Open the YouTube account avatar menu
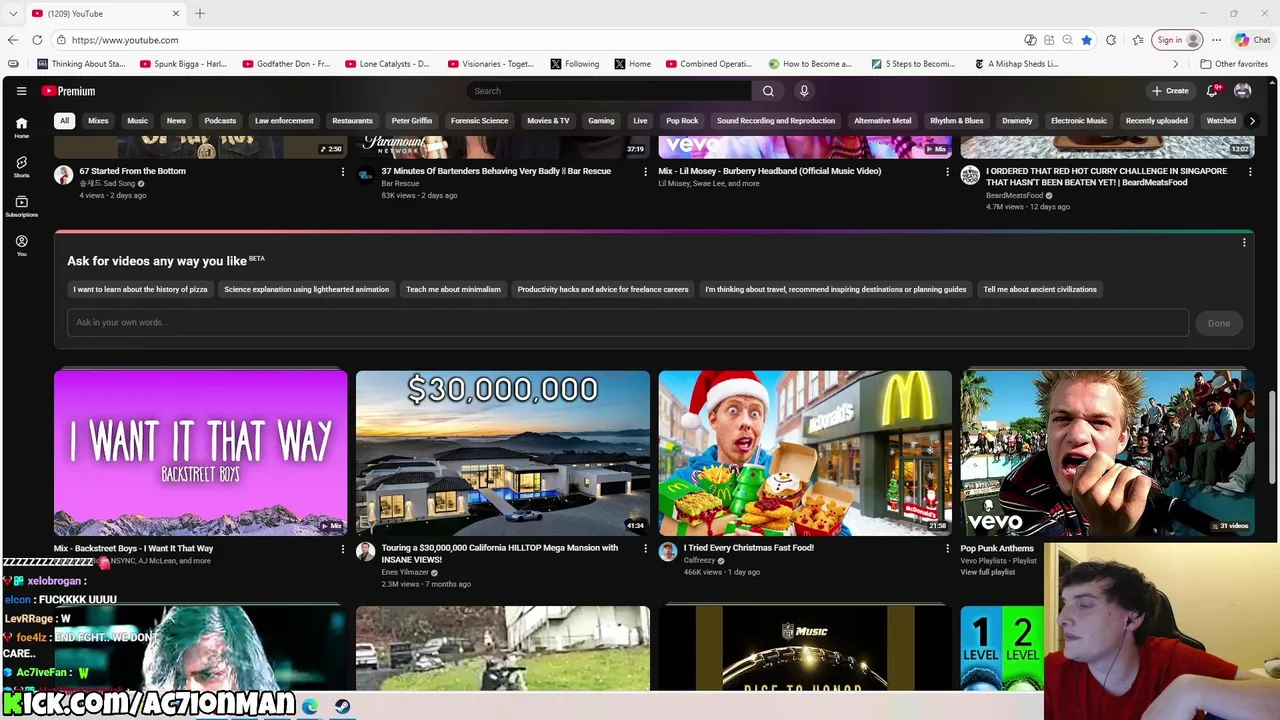Image resolution: width=1280 pixels, height=720 pixels. [1243, 91]
